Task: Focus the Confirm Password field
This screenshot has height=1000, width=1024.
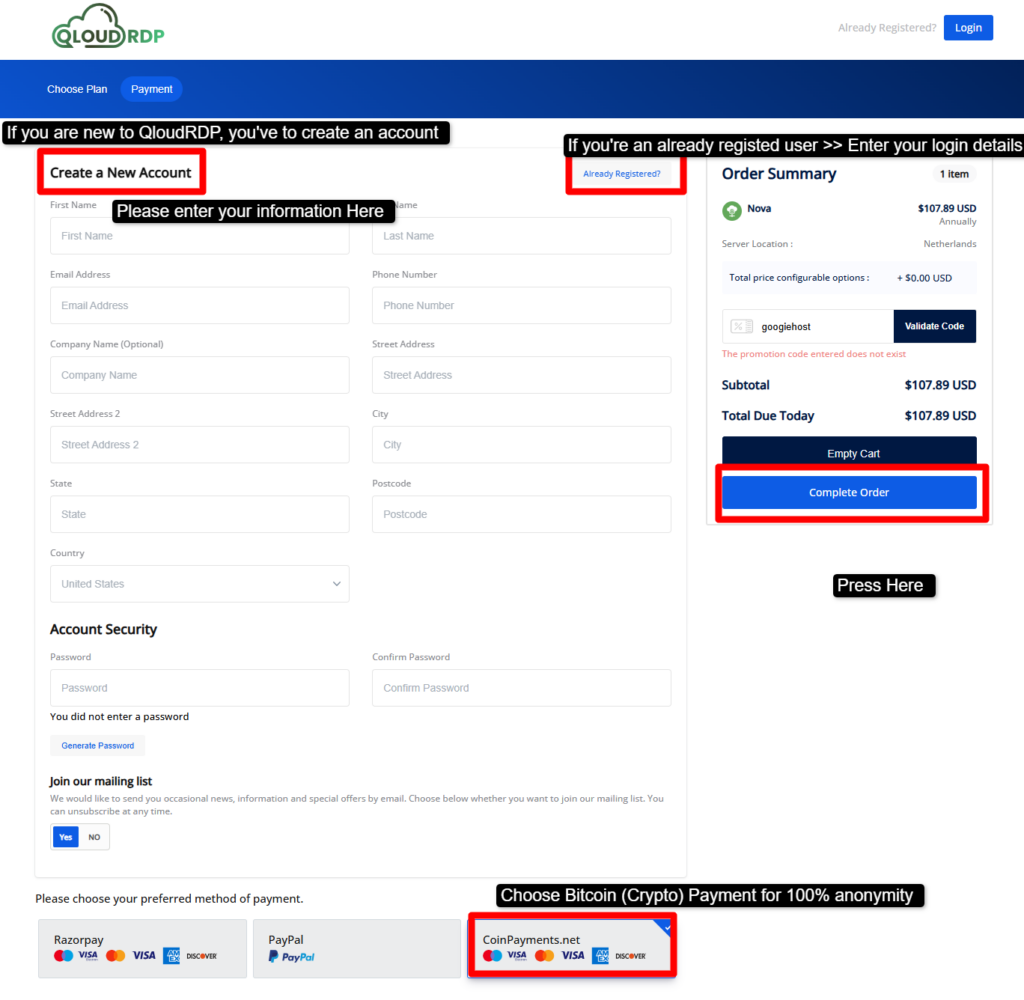Action: point(522,688)
